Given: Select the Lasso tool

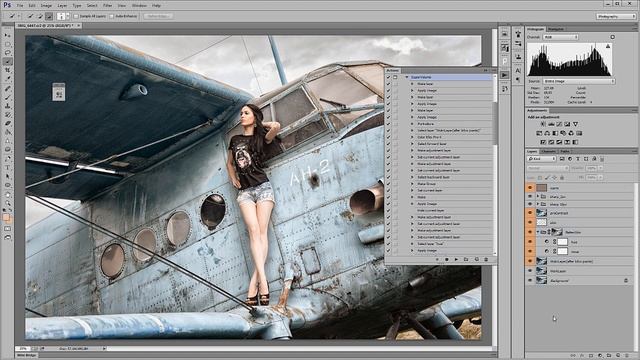Looking at the screenshot, I should click(x=8, y=53).
